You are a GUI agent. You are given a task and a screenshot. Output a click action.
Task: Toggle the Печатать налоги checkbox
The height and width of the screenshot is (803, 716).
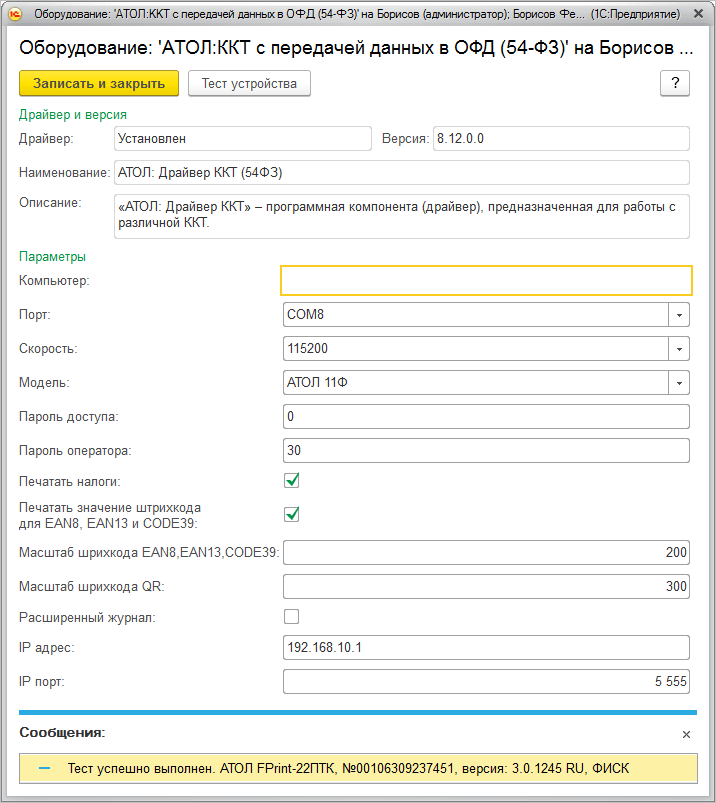pyautogui.click(x=291, y=480)
